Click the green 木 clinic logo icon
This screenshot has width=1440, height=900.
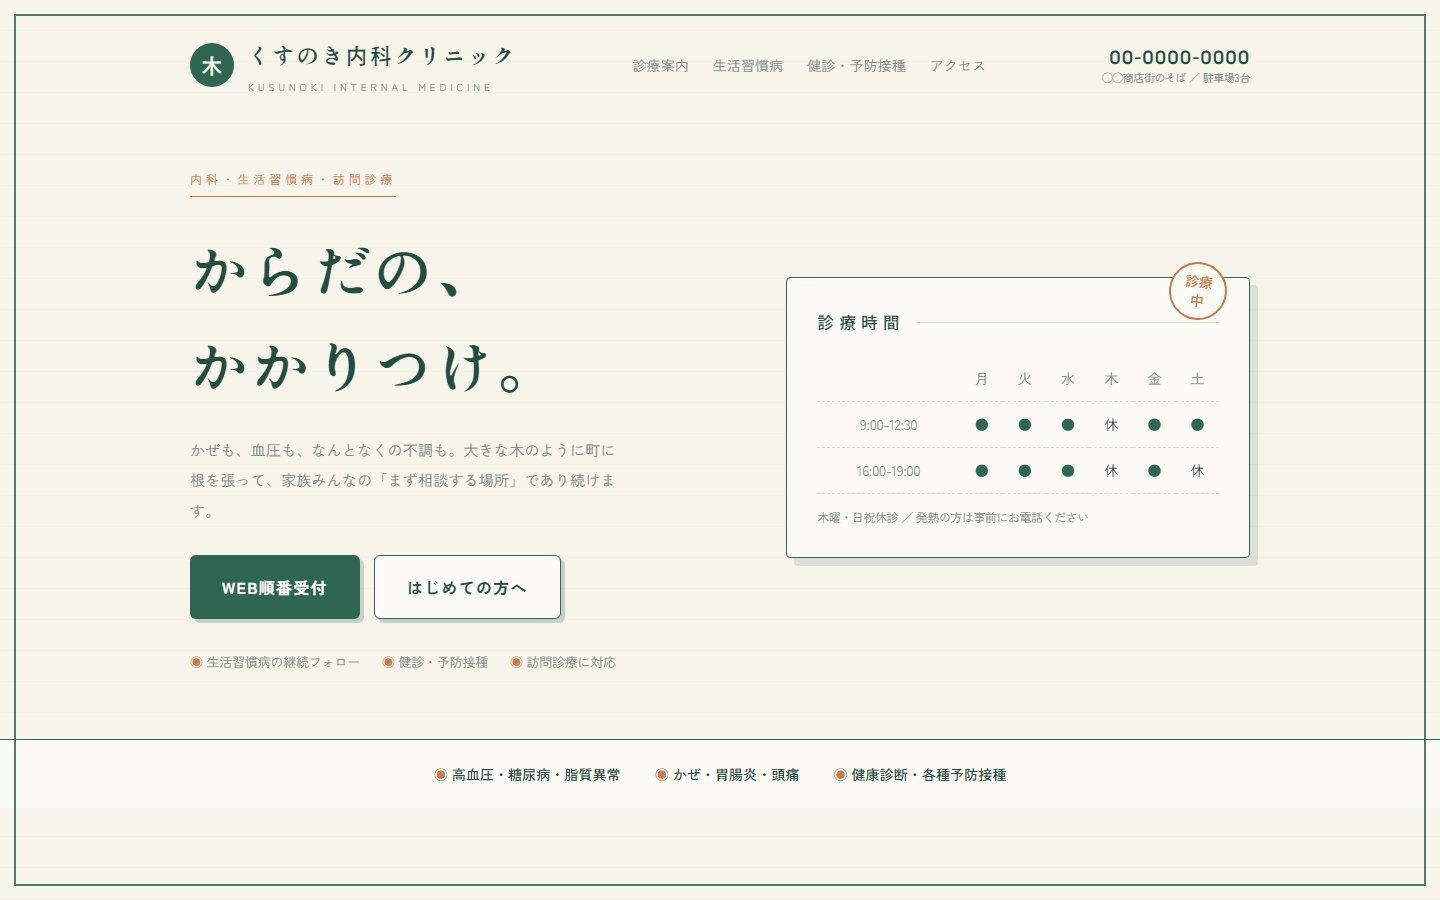pyautogui.click(x=212, y=65)
